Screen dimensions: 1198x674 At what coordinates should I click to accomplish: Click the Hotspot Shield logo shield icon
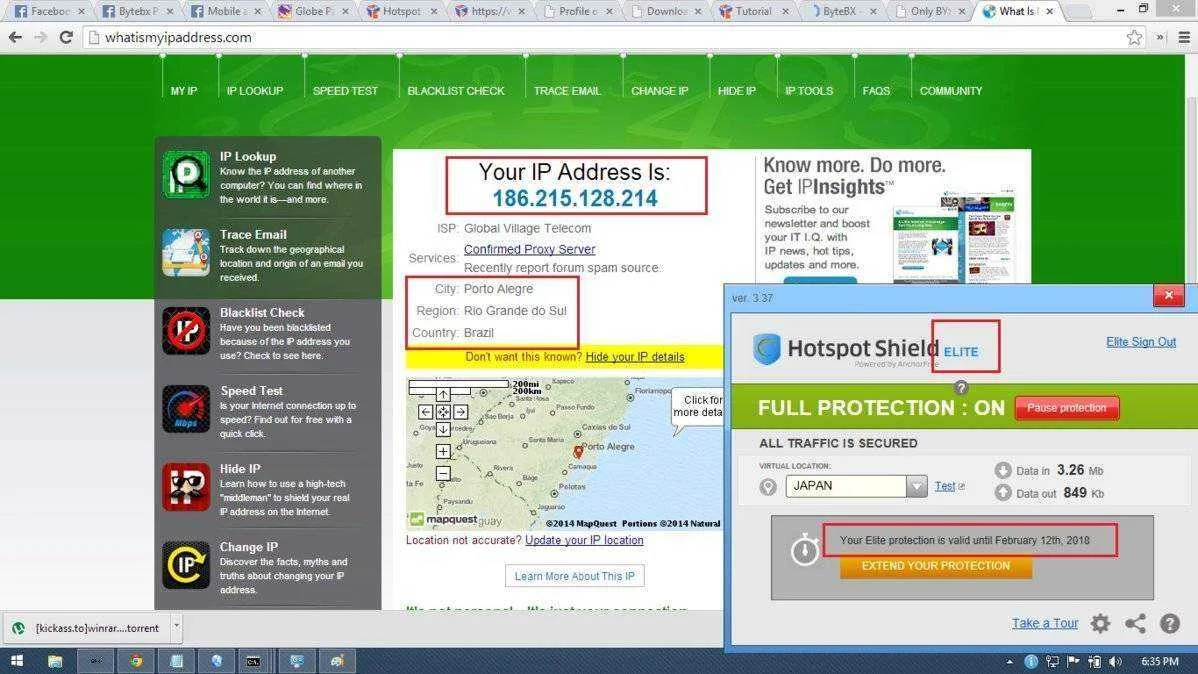(767, 348)
